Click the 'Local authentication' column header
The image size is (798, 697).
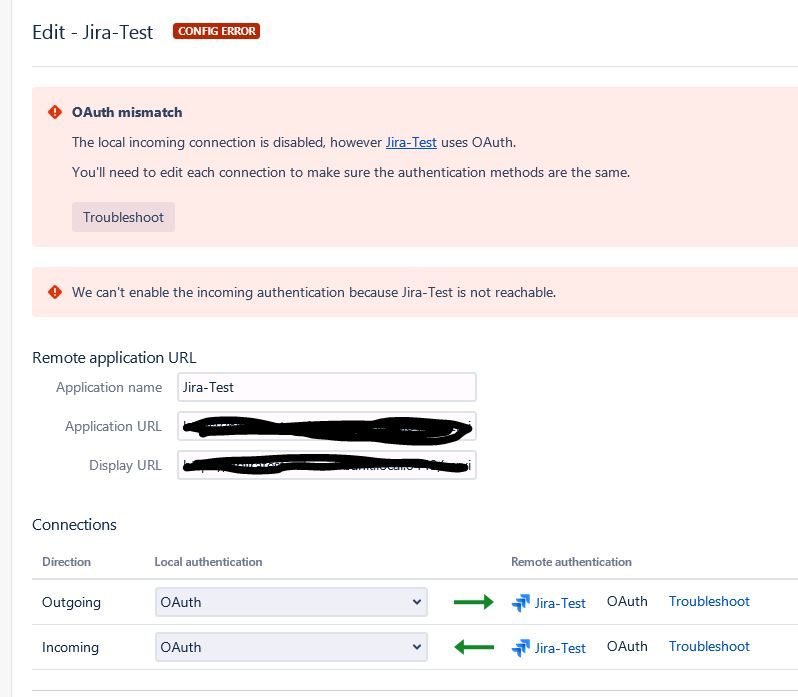208,562
